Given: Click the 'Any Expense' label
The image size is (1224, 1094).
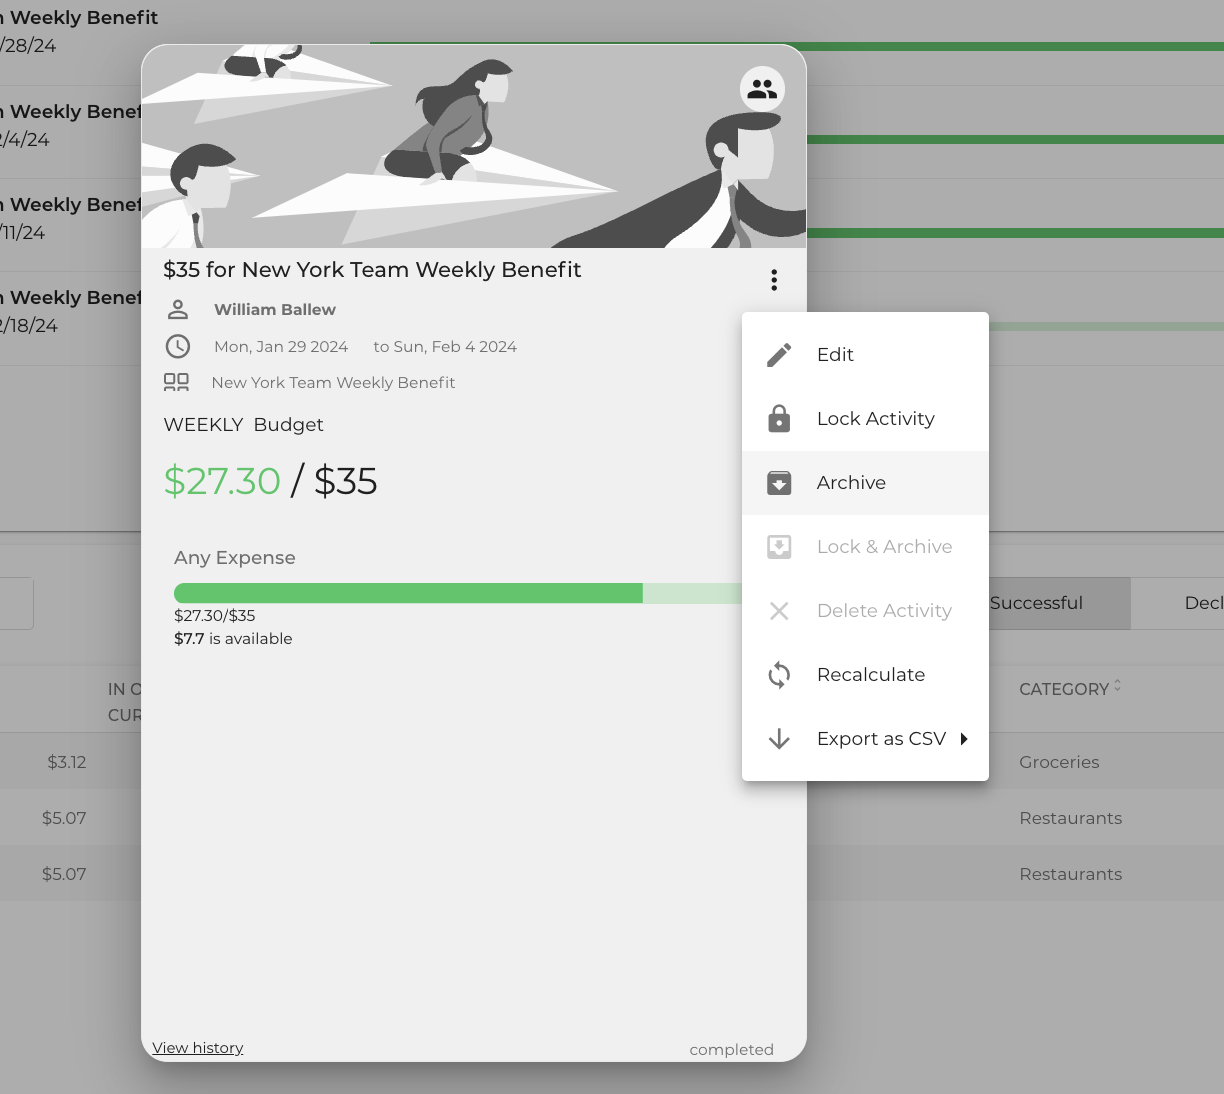Looking at the screenshot, I should 235,558.
